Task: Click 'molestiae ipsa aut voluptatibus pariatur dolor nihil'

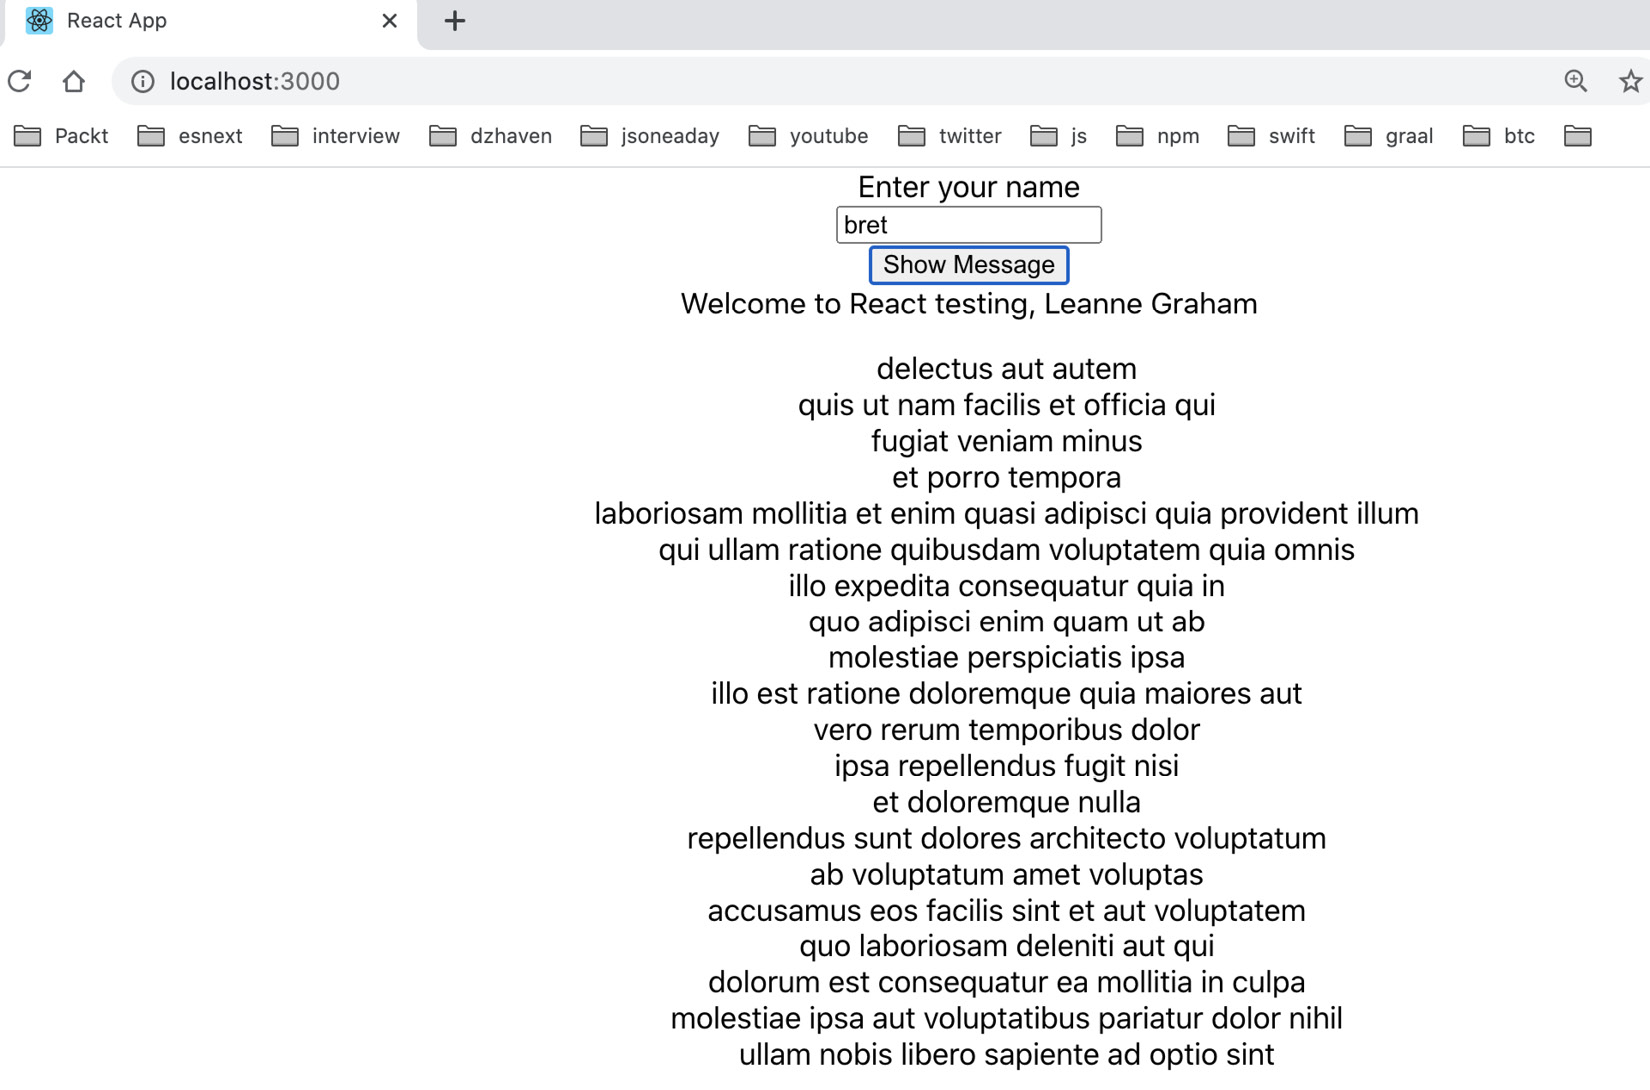Action: [1007, 1018]
